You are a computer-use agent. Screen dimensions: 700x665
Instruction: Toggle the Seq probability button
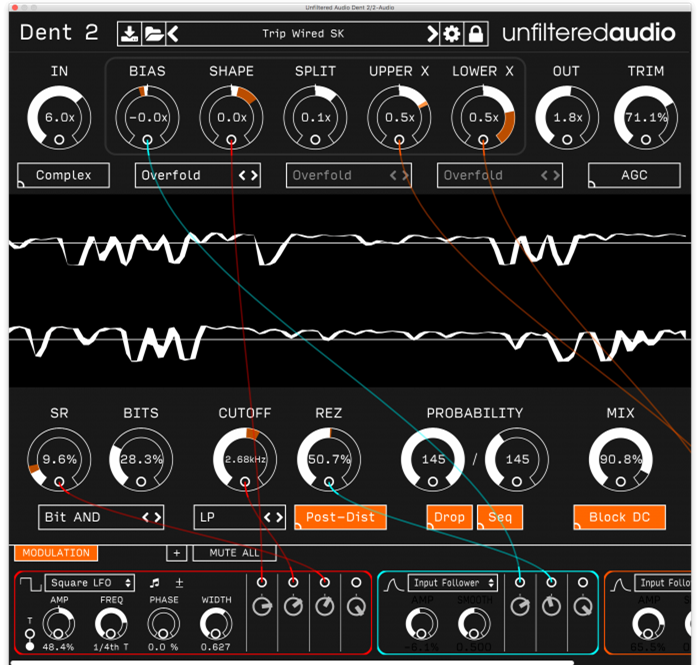click(500, 517)
